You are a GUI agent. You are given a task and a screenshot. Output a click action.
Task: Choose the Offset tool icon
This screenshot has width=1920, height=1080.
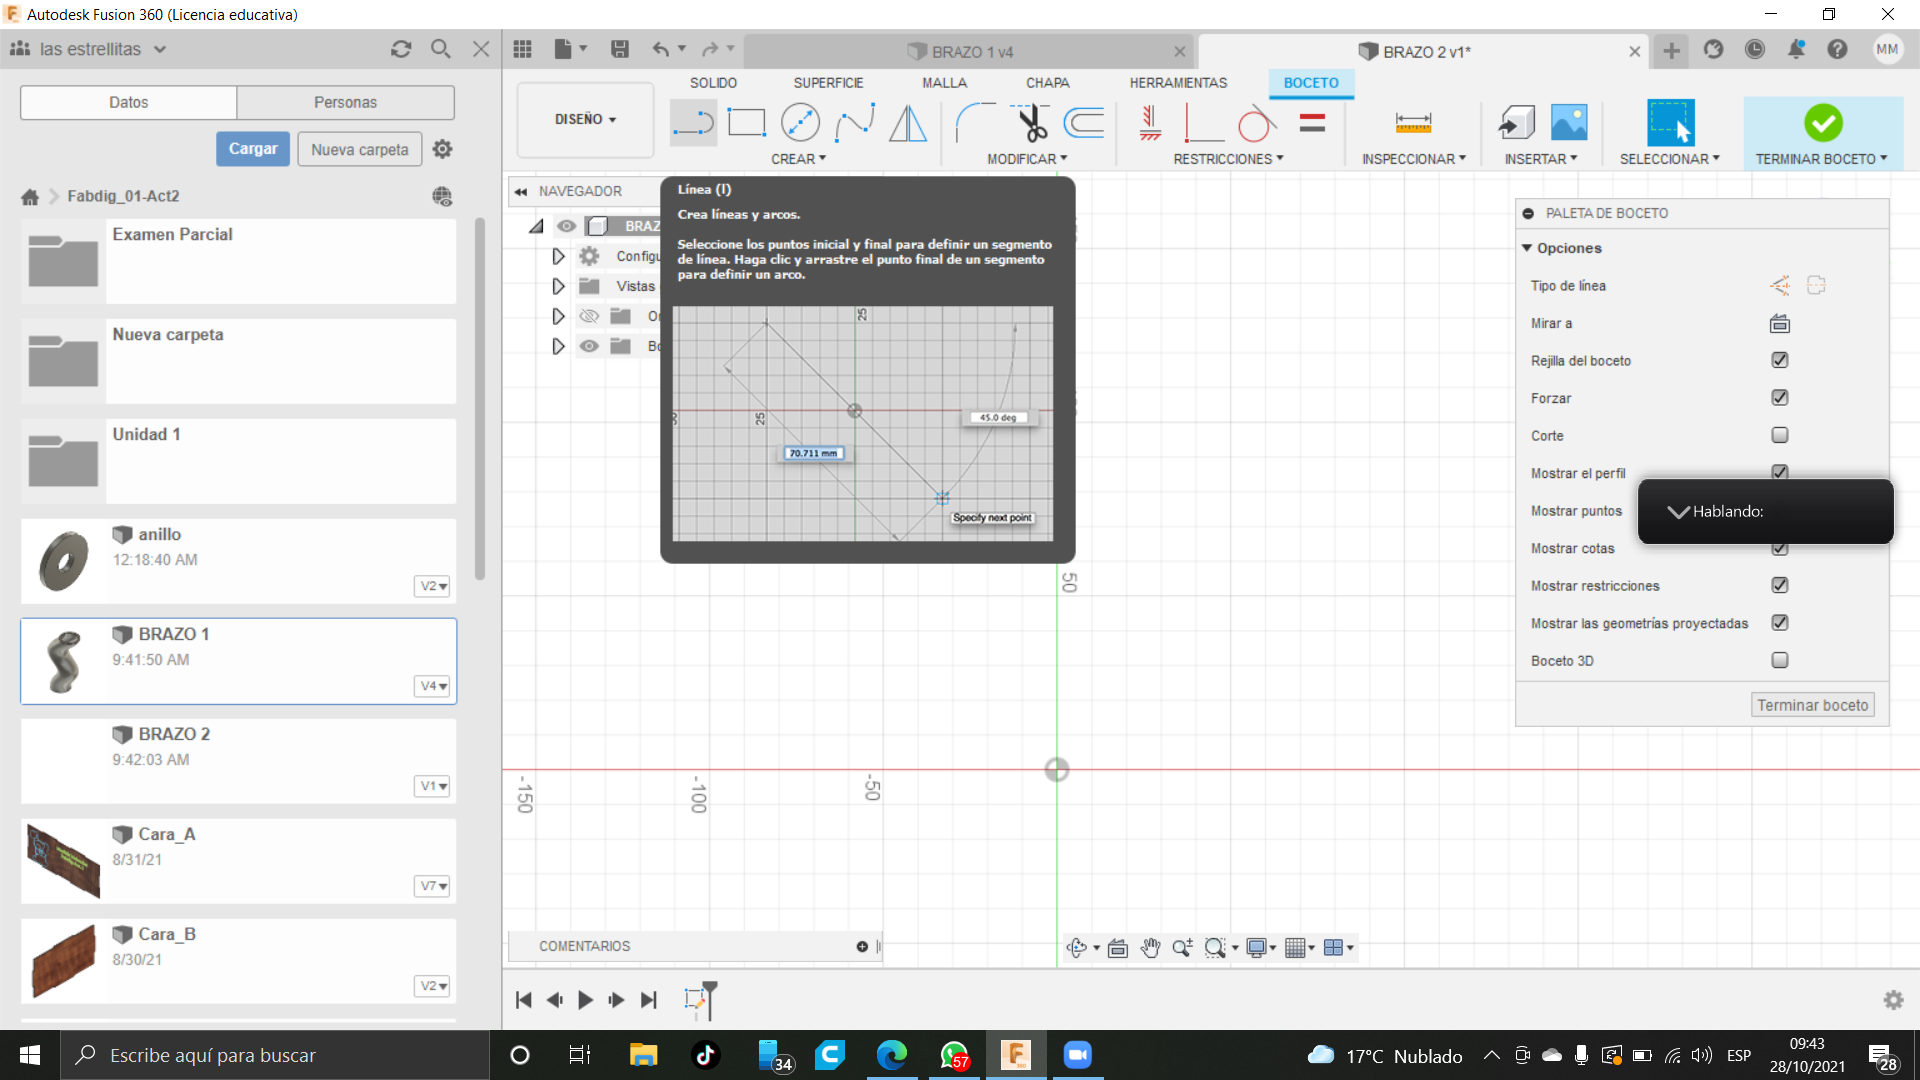click(x=1084, y=123)
